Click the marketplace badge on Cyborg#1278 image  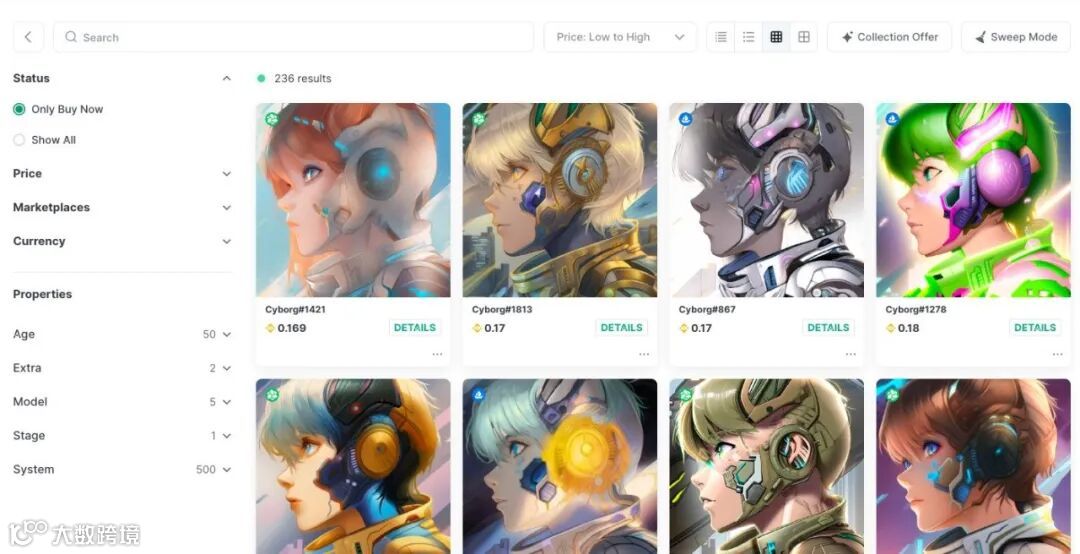892,119
